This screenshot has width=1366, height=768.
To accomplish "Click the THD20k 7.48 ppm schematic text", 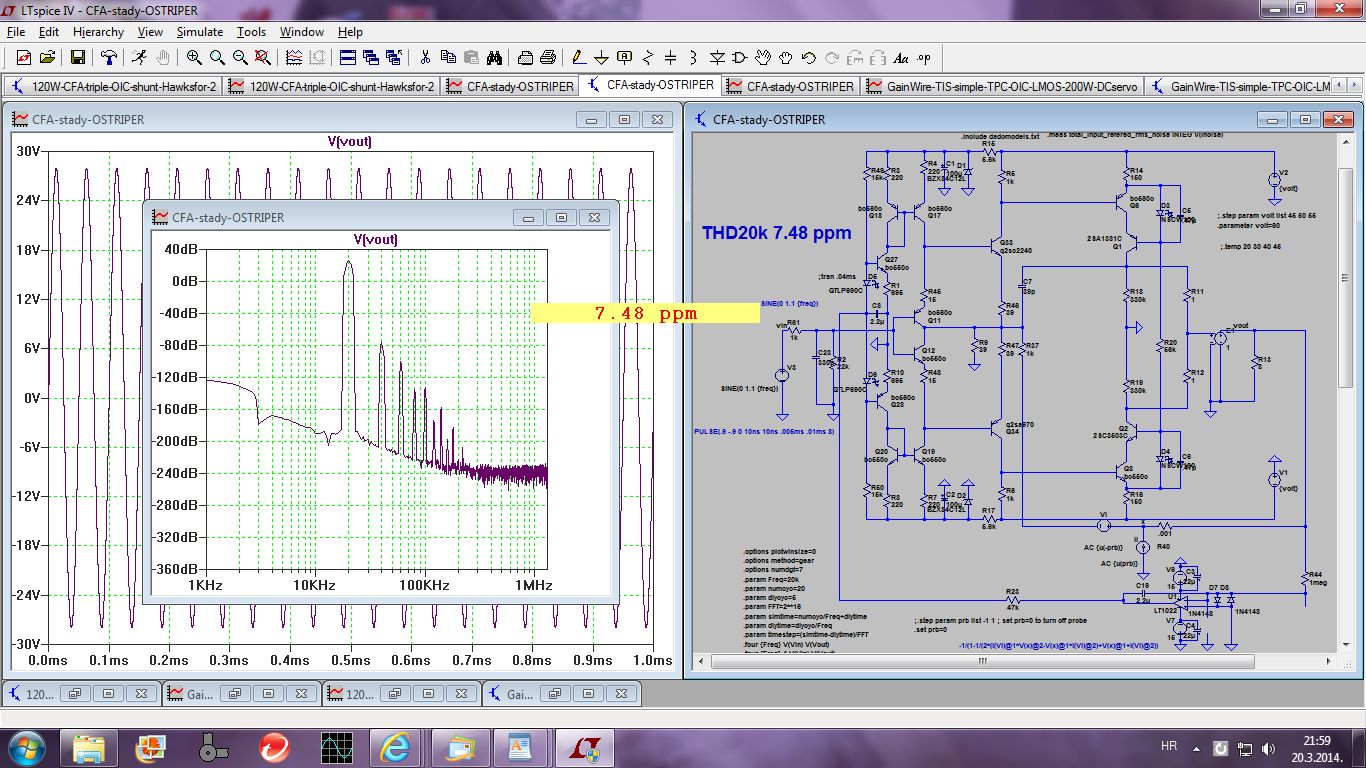I will [x=776, y=233].
